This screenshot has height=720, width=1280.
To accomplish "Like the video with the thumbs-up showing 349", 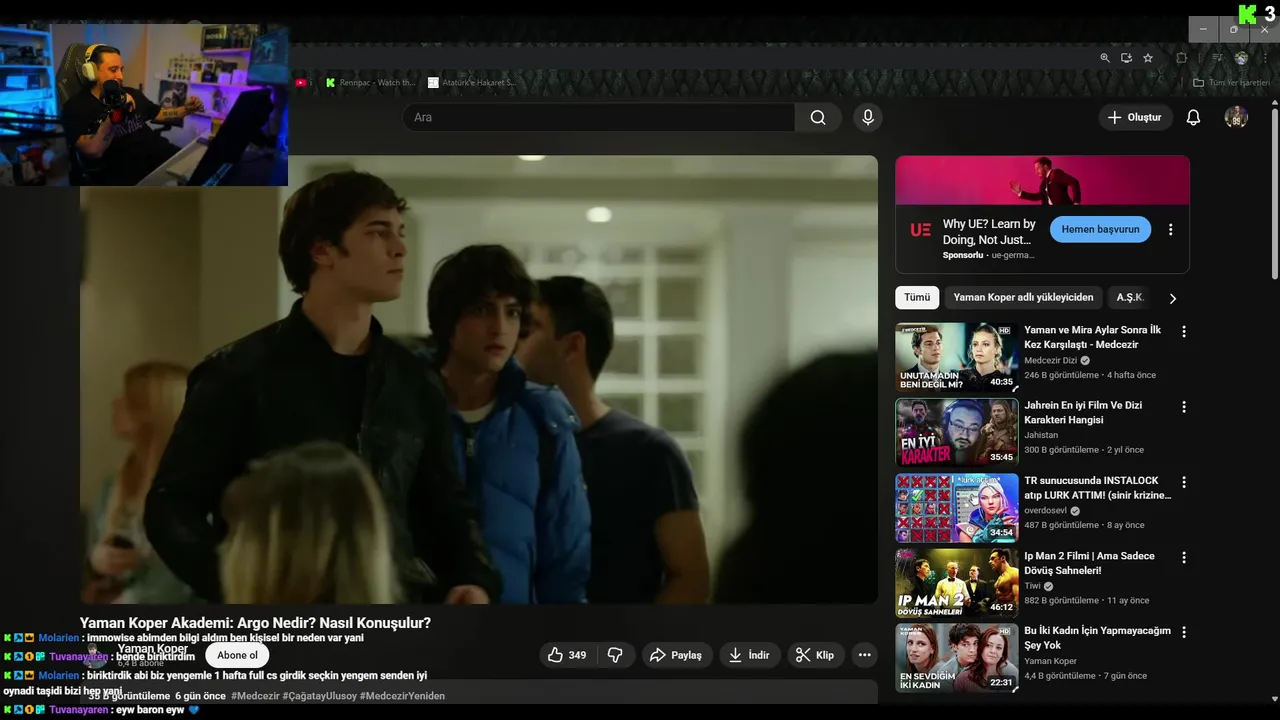I will point(566,655).
